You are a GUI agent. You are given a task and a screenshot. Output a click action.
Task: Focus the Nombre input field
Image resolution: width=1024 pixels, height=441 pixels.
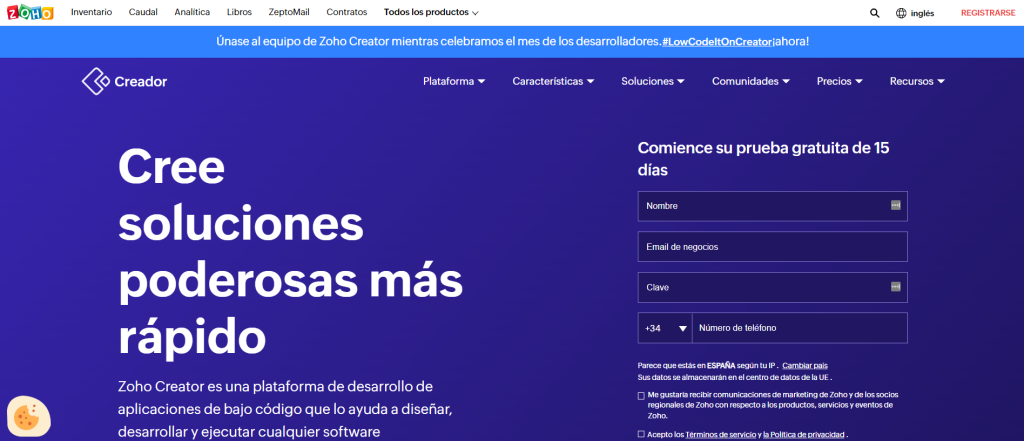(x=773, y=206)
